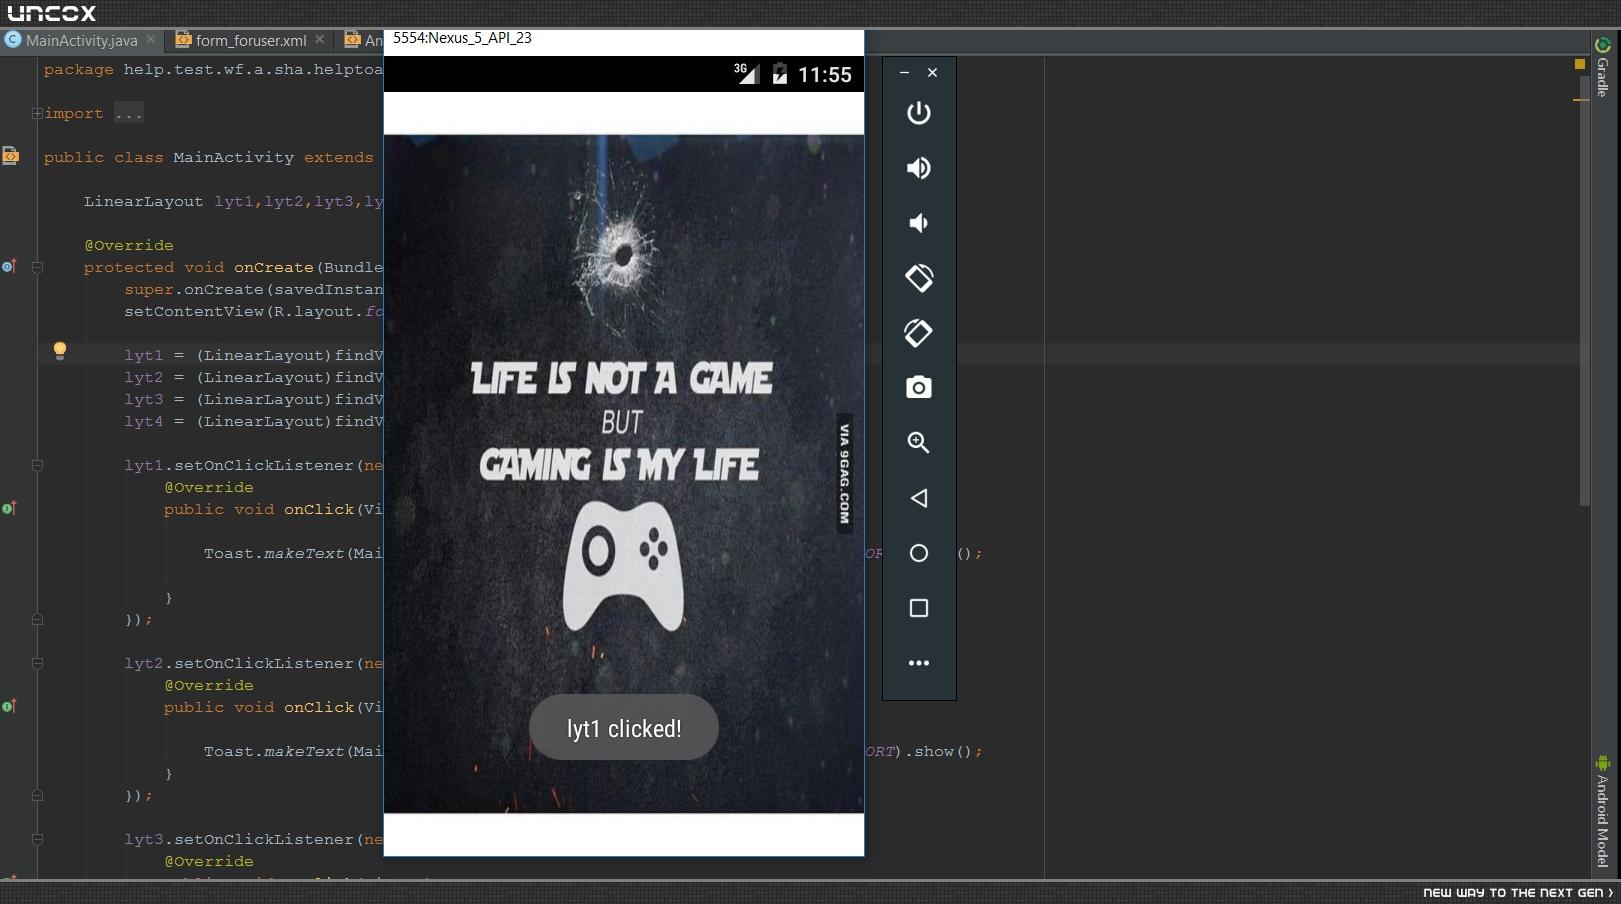Close the emulator toolbar panel
1621x904 pixels.
coord(932,73)
